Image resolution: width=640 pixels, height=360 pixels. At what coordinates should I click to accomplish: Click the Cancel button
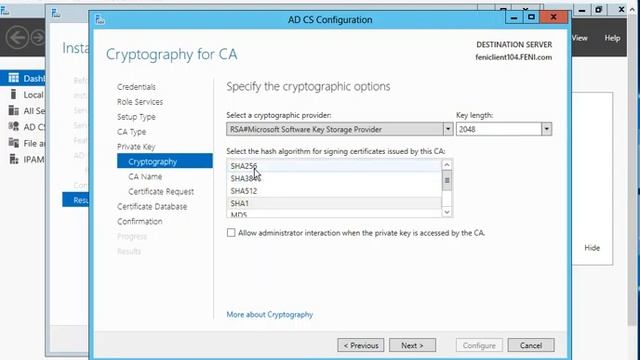[531, 345]
